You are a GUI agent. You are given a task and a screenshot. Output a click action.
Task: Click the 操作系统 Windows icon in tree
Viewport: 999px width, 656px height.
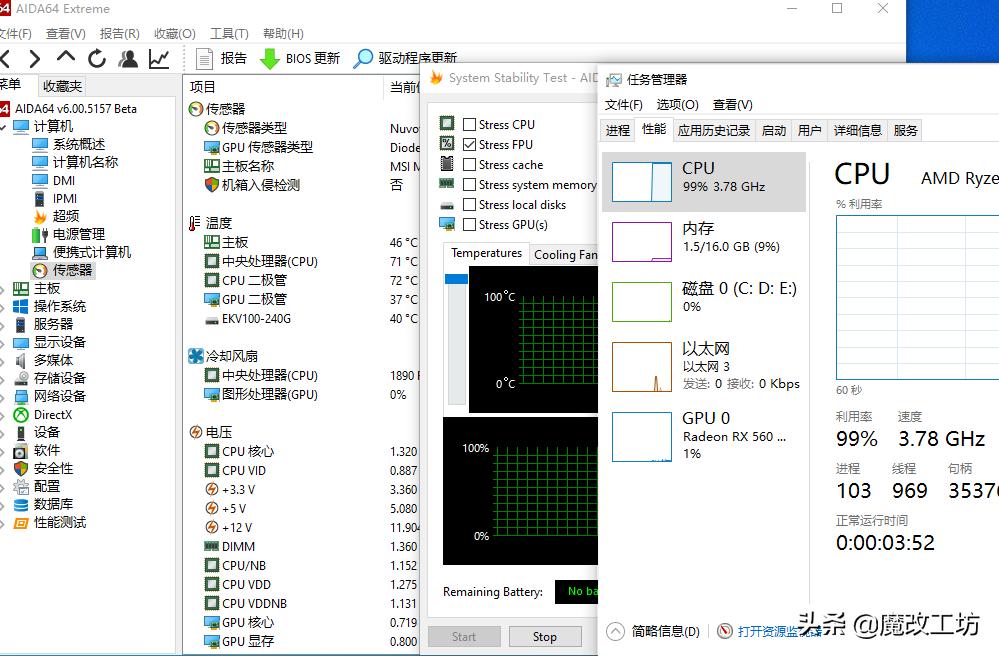pyautogui.click(x=21, y=306)
